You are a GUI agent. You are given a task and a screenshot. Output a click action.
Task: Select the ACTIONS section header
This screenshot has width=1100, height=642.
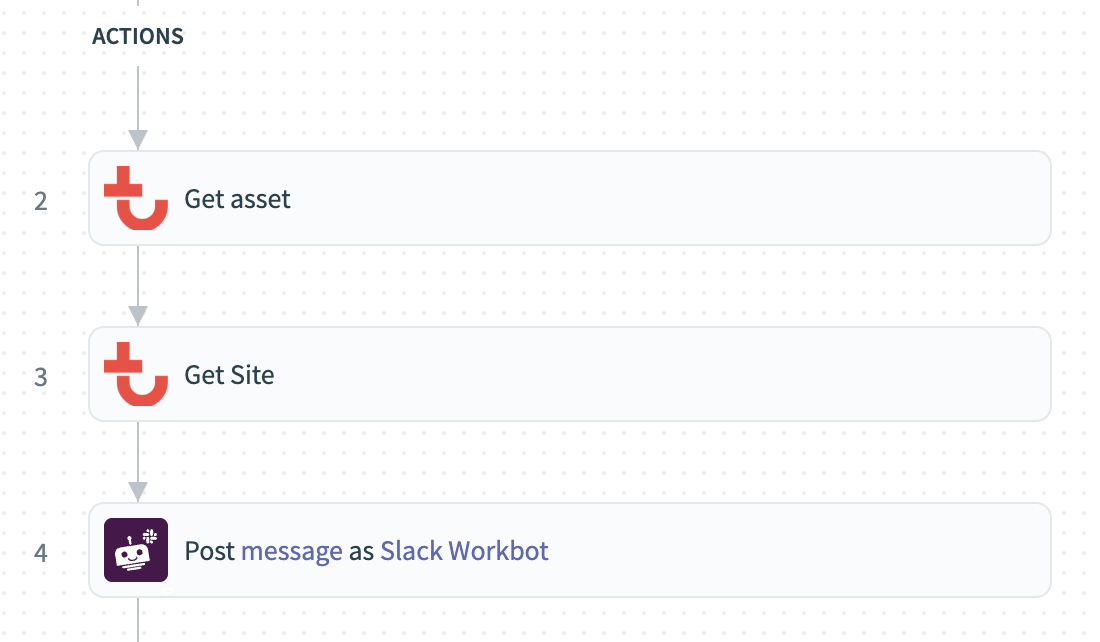click(137, 36)
